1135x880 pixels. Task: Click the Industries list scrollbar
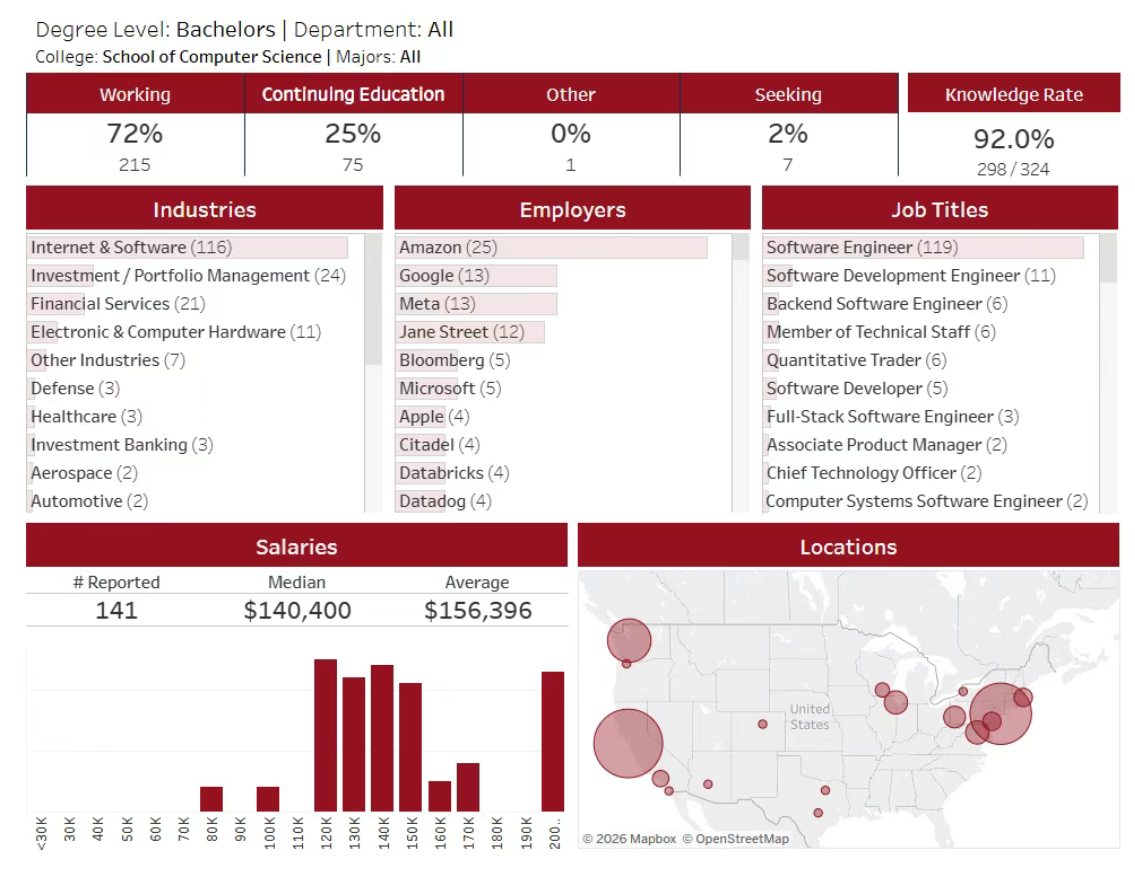tap(373, 300)
